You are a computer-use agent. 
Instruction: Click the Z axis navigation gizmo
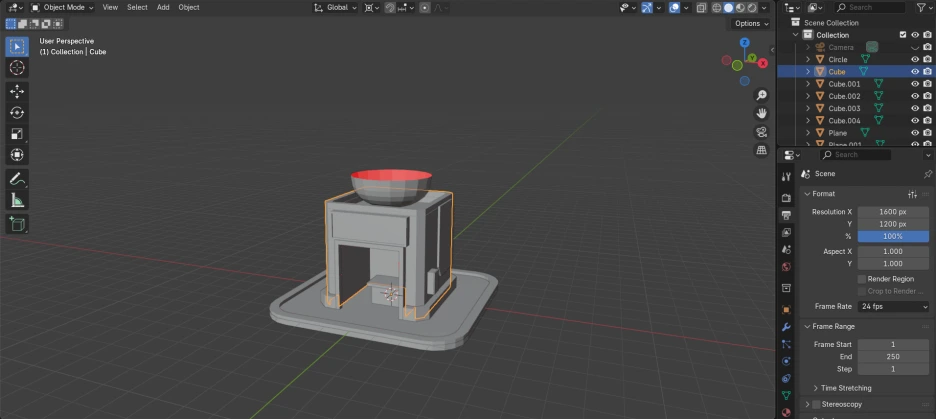pyautogui.click(x=744, y=42)
